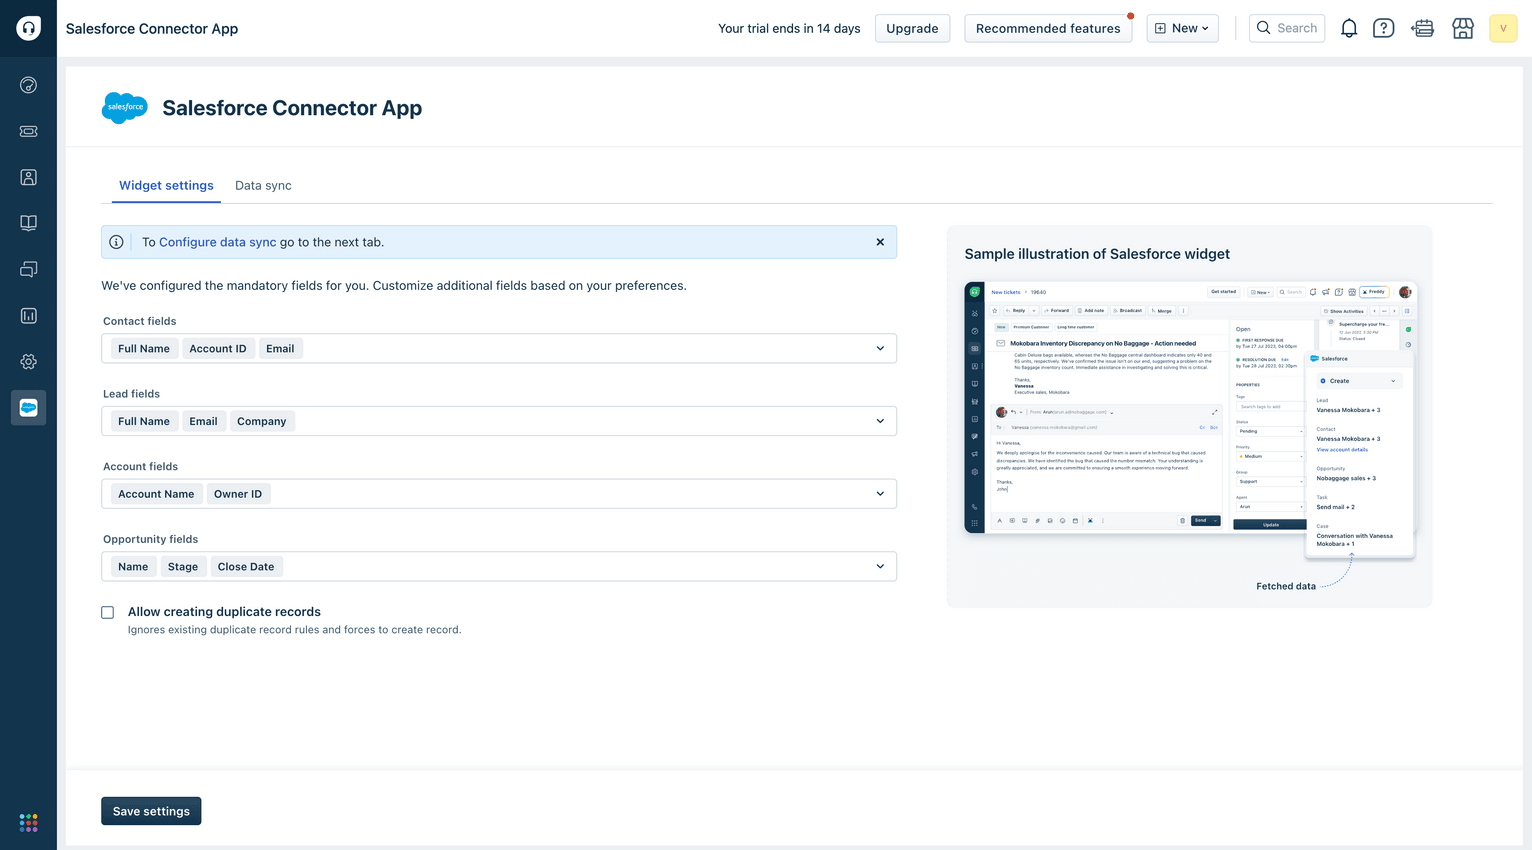
Task: Open the Forums chat icon in sidebar
Action: tap(28, 269)
